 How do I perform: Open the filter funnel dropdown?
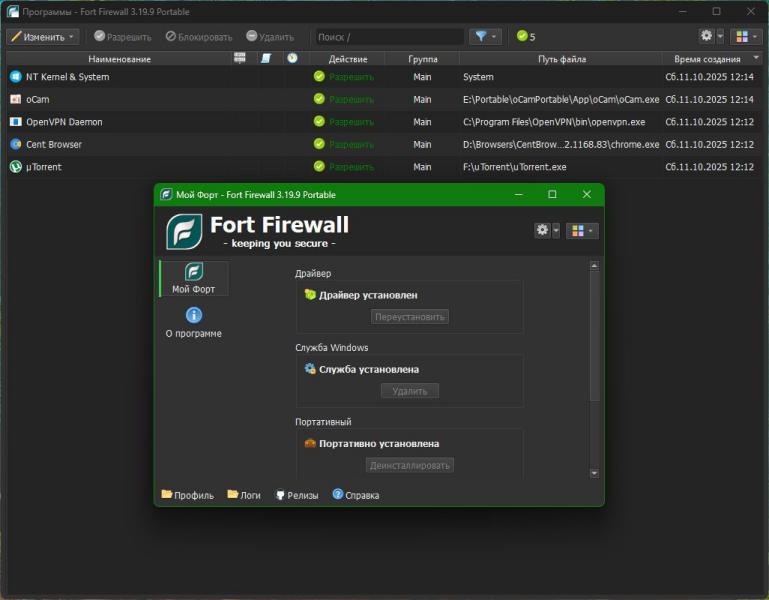[486, 37]
